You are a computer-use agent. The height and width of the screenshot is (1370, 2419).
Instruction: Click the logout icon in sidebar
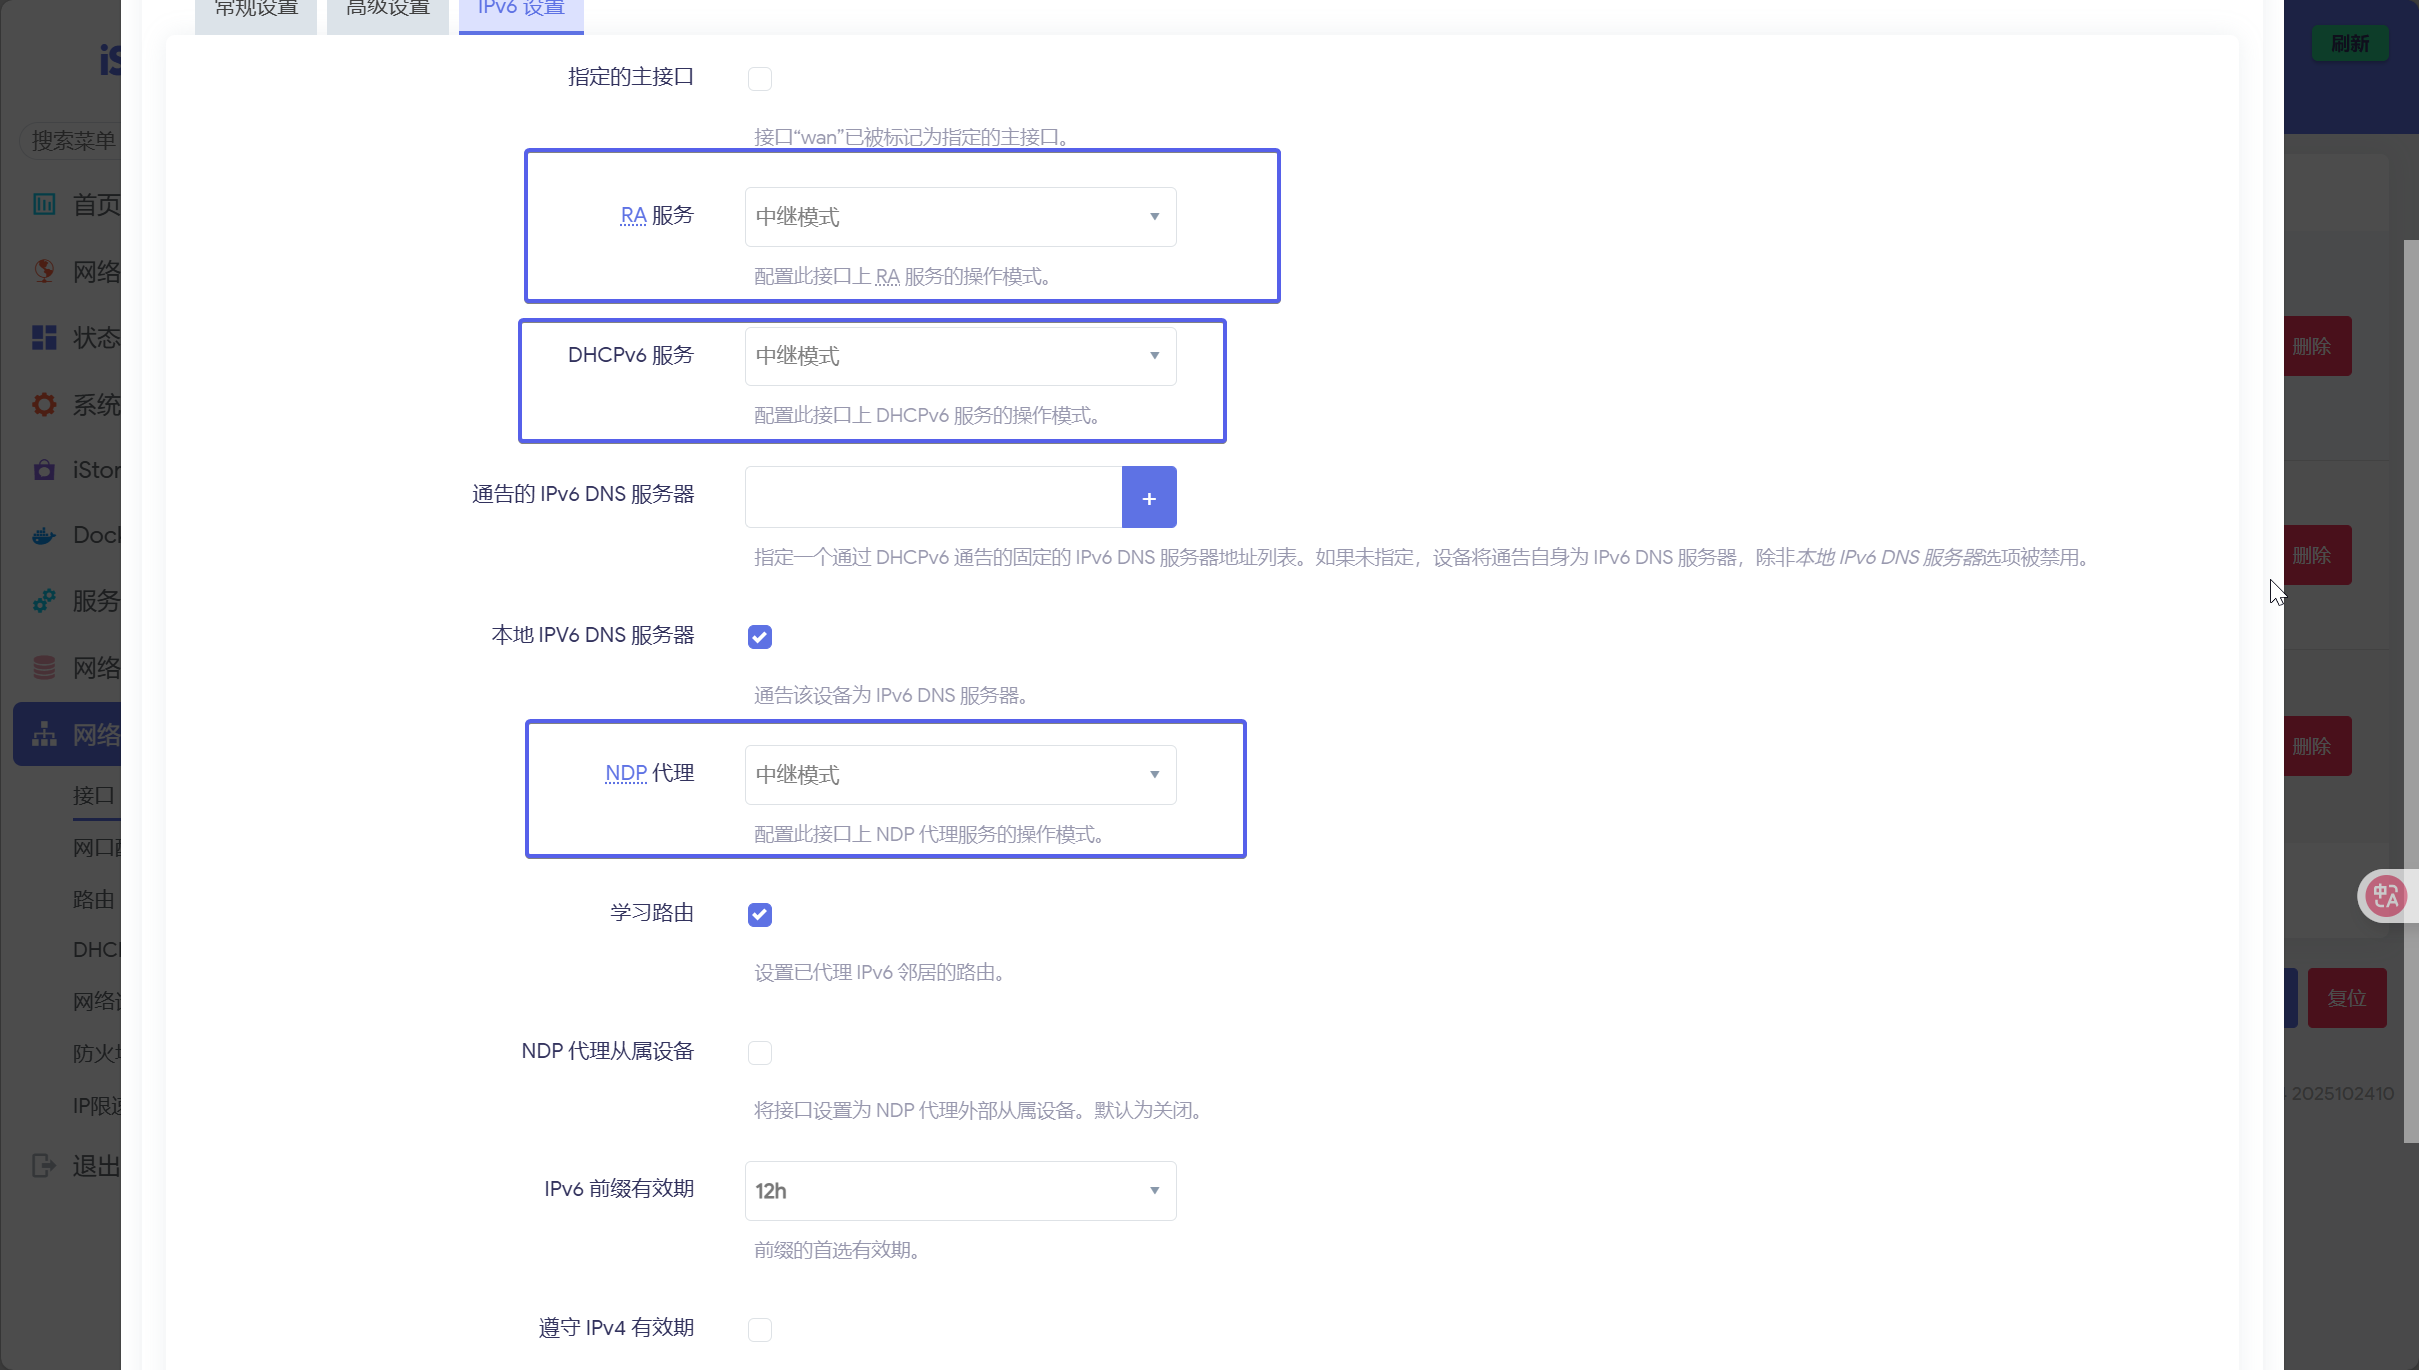tap(44, 1165)
